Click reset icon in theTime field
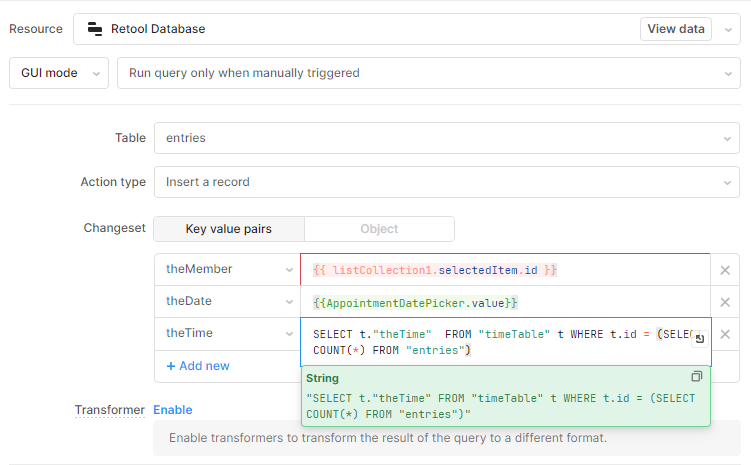The width and height of the screenshot is (751, 465). coord(700,339)
